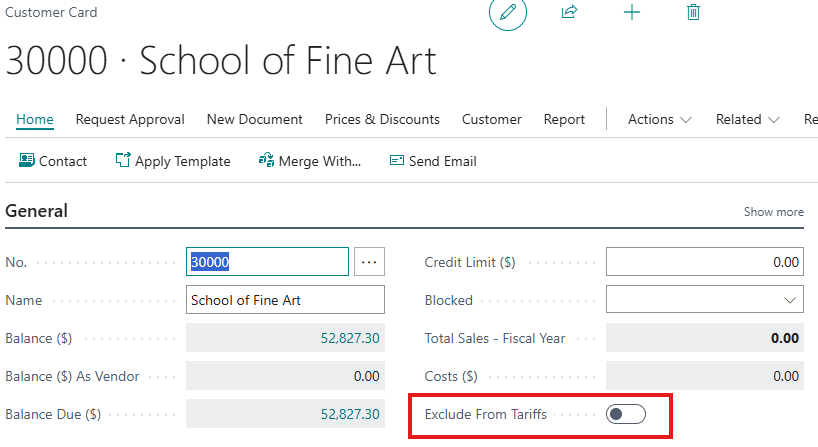The width and height of the screenshot is (818, 447).
Task: Click the share icon at top
Action: [570, 12]
